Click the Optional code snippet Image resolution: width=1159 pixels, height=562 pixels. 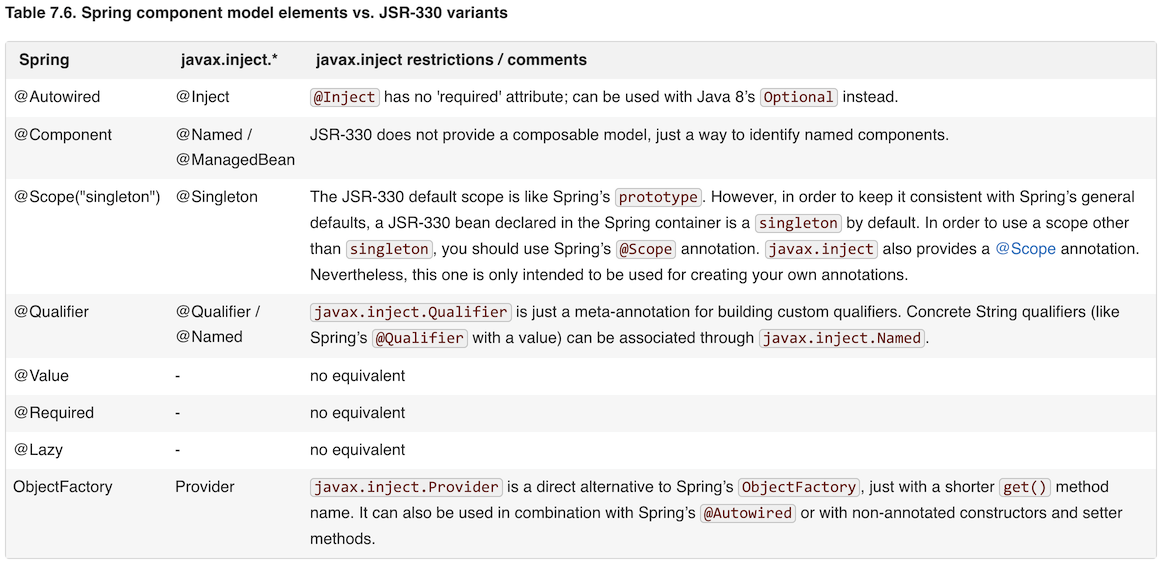tap(798, 97)
